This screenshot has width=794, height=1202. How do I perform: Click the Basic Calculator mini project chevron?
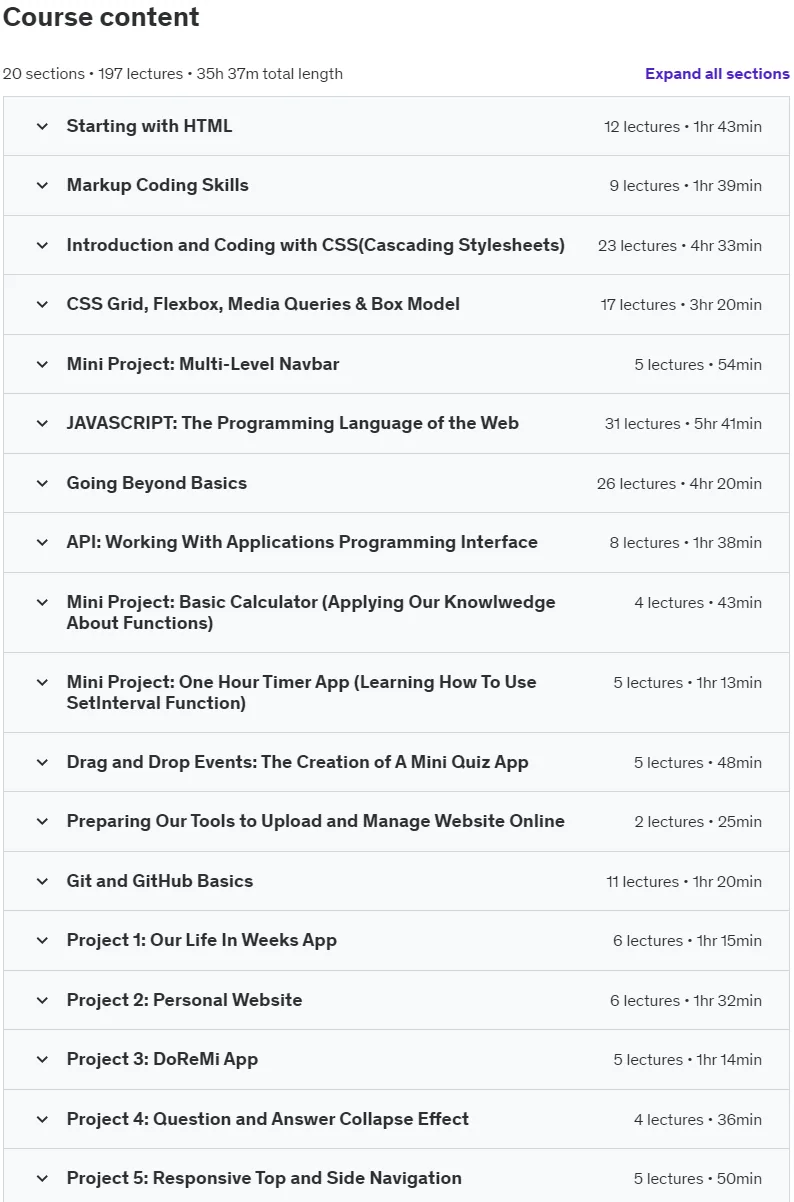(x=42, y=602)
